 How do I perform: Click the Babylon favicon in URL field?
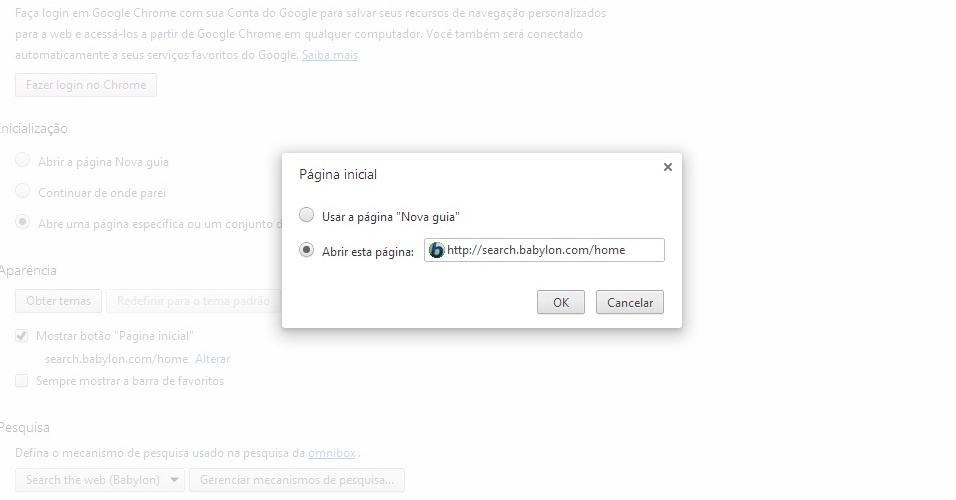pyautogui.click(x=437, y=250)
